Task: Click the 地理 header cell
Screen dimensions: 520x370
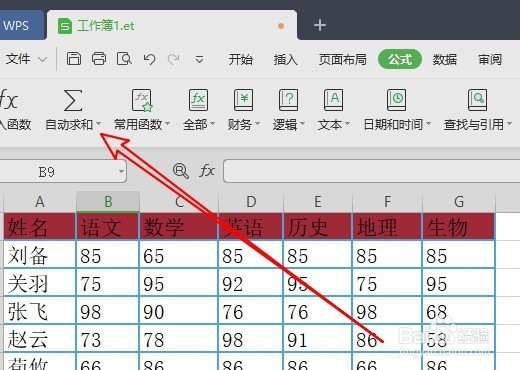Action: click(x=387, y=227)
